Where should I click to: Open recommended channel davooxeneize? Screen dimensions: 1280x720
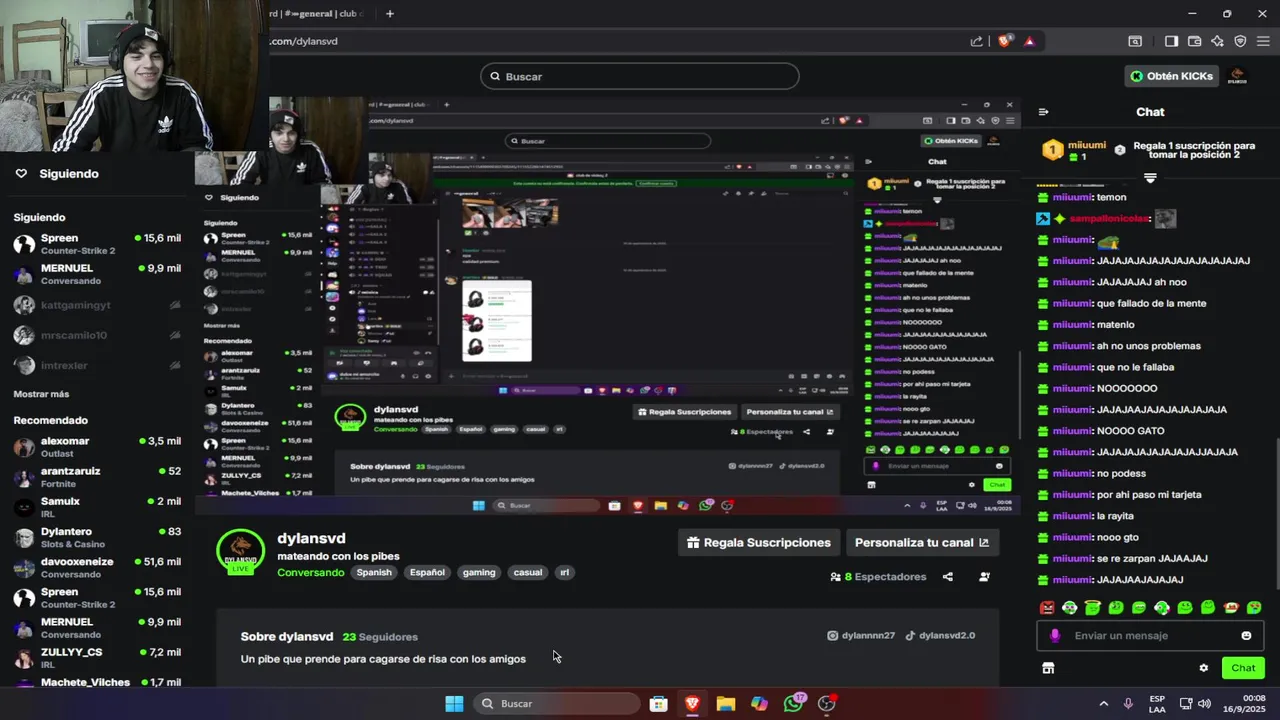pos(97,568)
